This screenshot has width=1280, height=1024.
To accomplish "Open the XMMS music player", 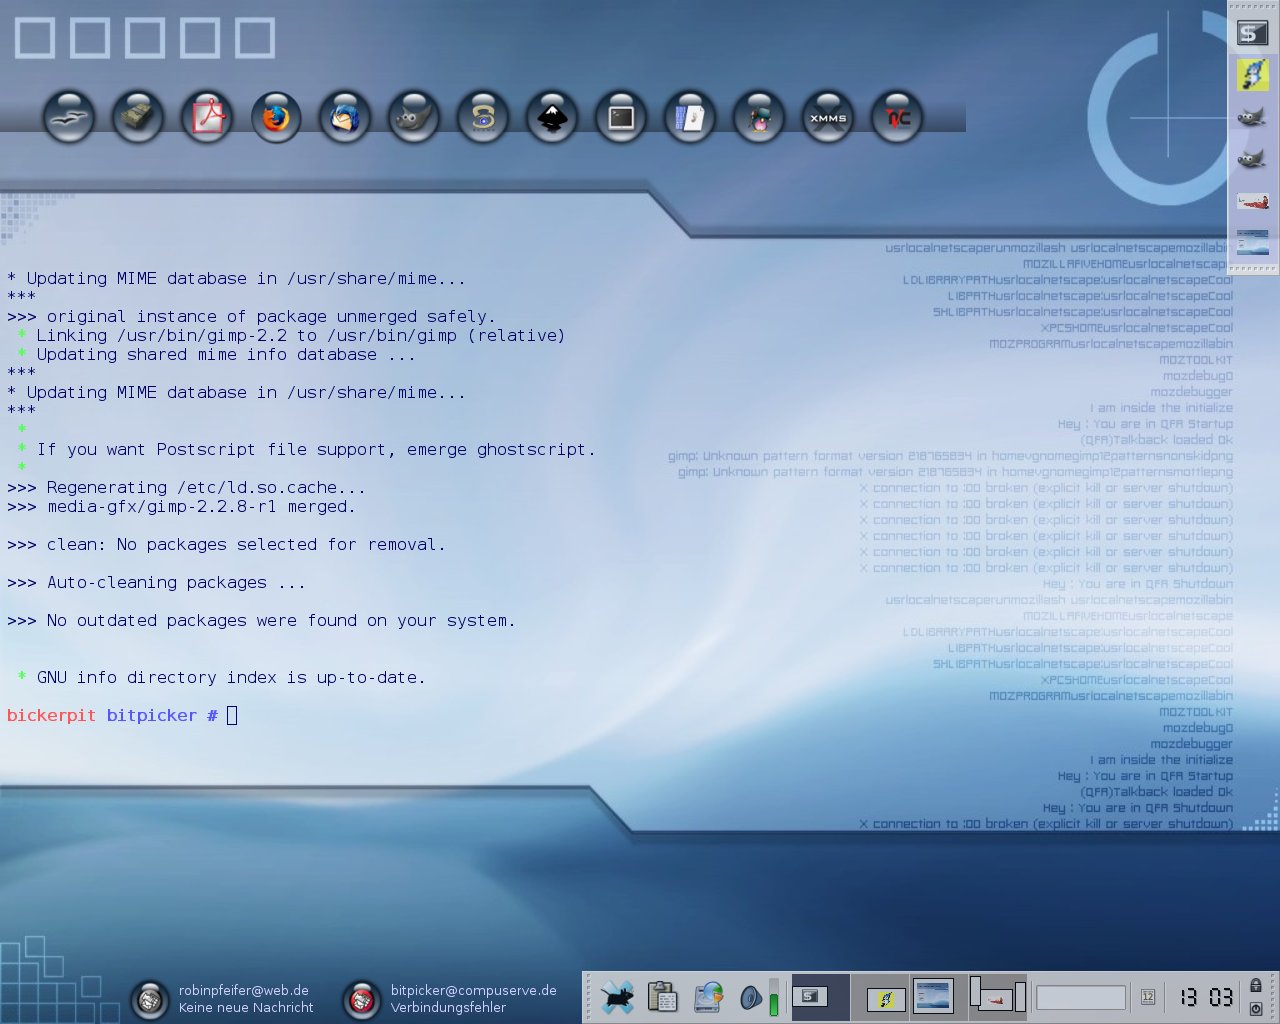I will pos(828,118).
